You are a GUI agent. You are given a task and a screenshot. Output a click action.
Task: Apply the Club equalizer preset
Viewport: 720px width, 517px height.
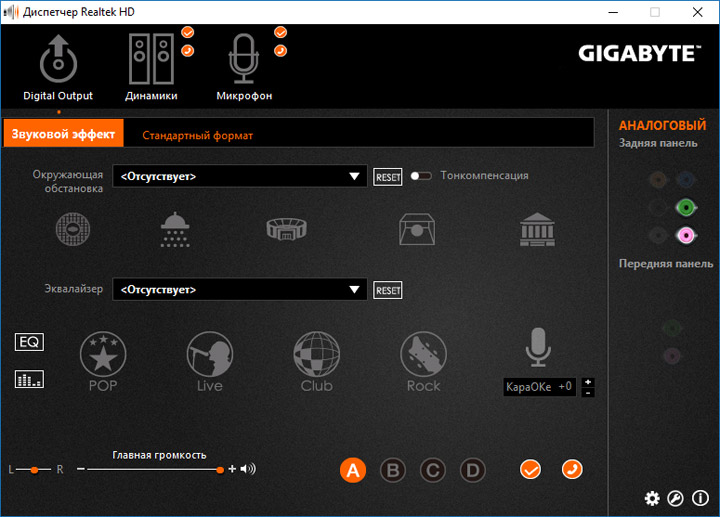coord(316,362)
